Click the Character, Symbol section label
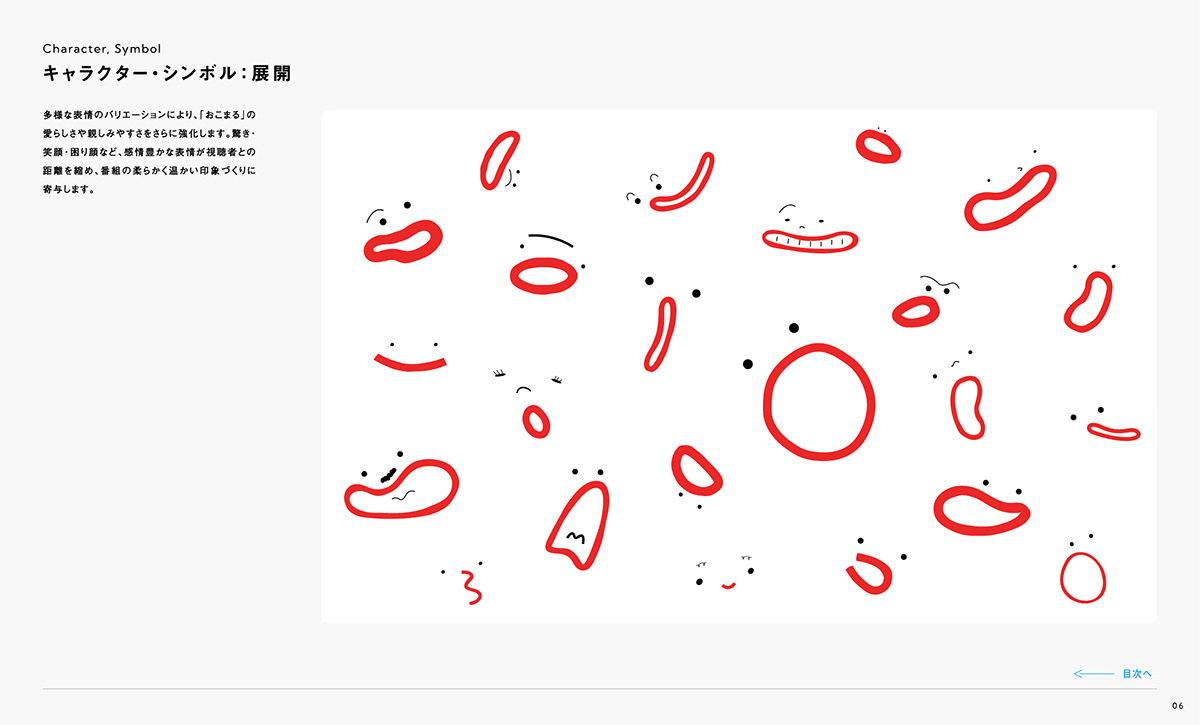 coord(102,48)
